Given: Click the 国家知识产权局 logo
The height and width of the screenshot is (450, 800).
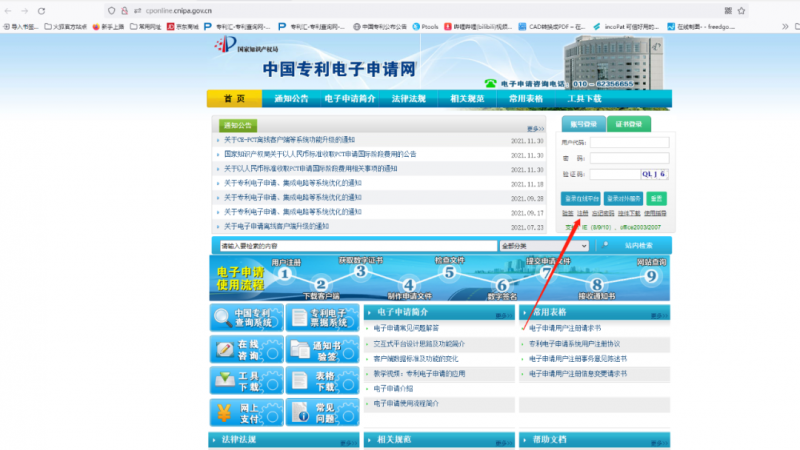Looking at the screenshot, I should (x=246, y=45).
